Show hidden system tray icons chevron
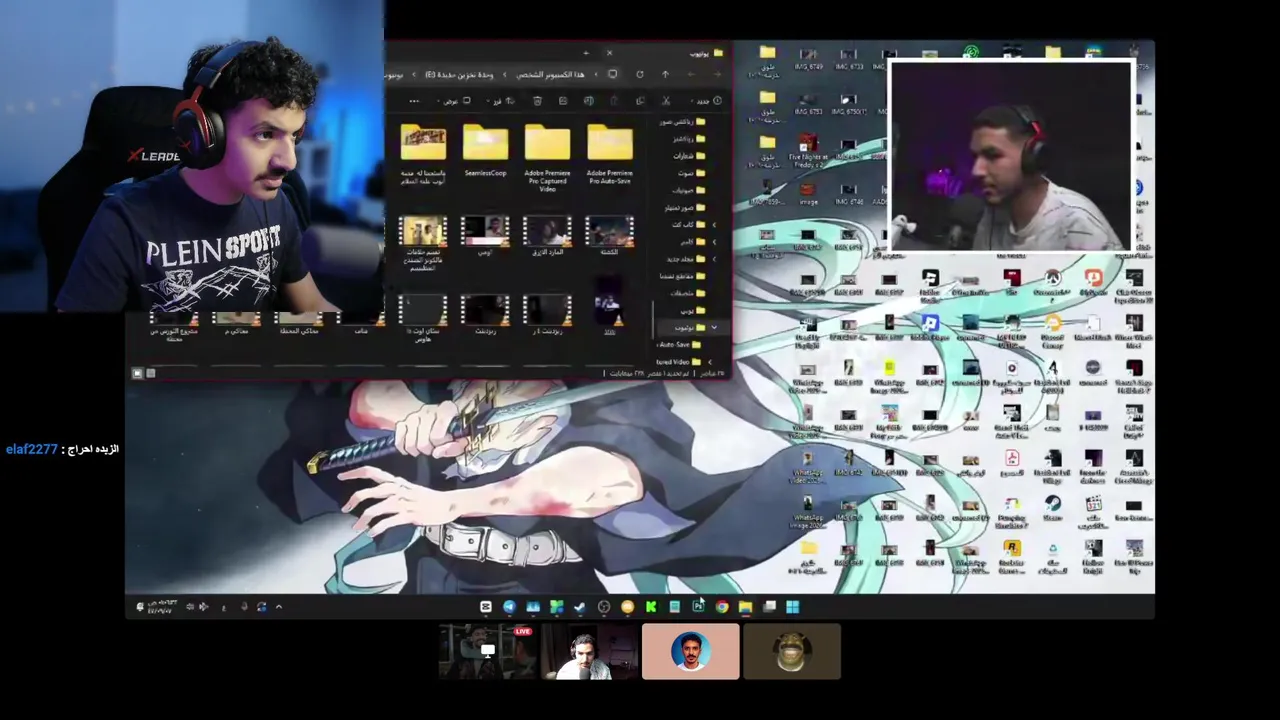The width and height of the screenshot is (1280, 720). tap(278, 607)
